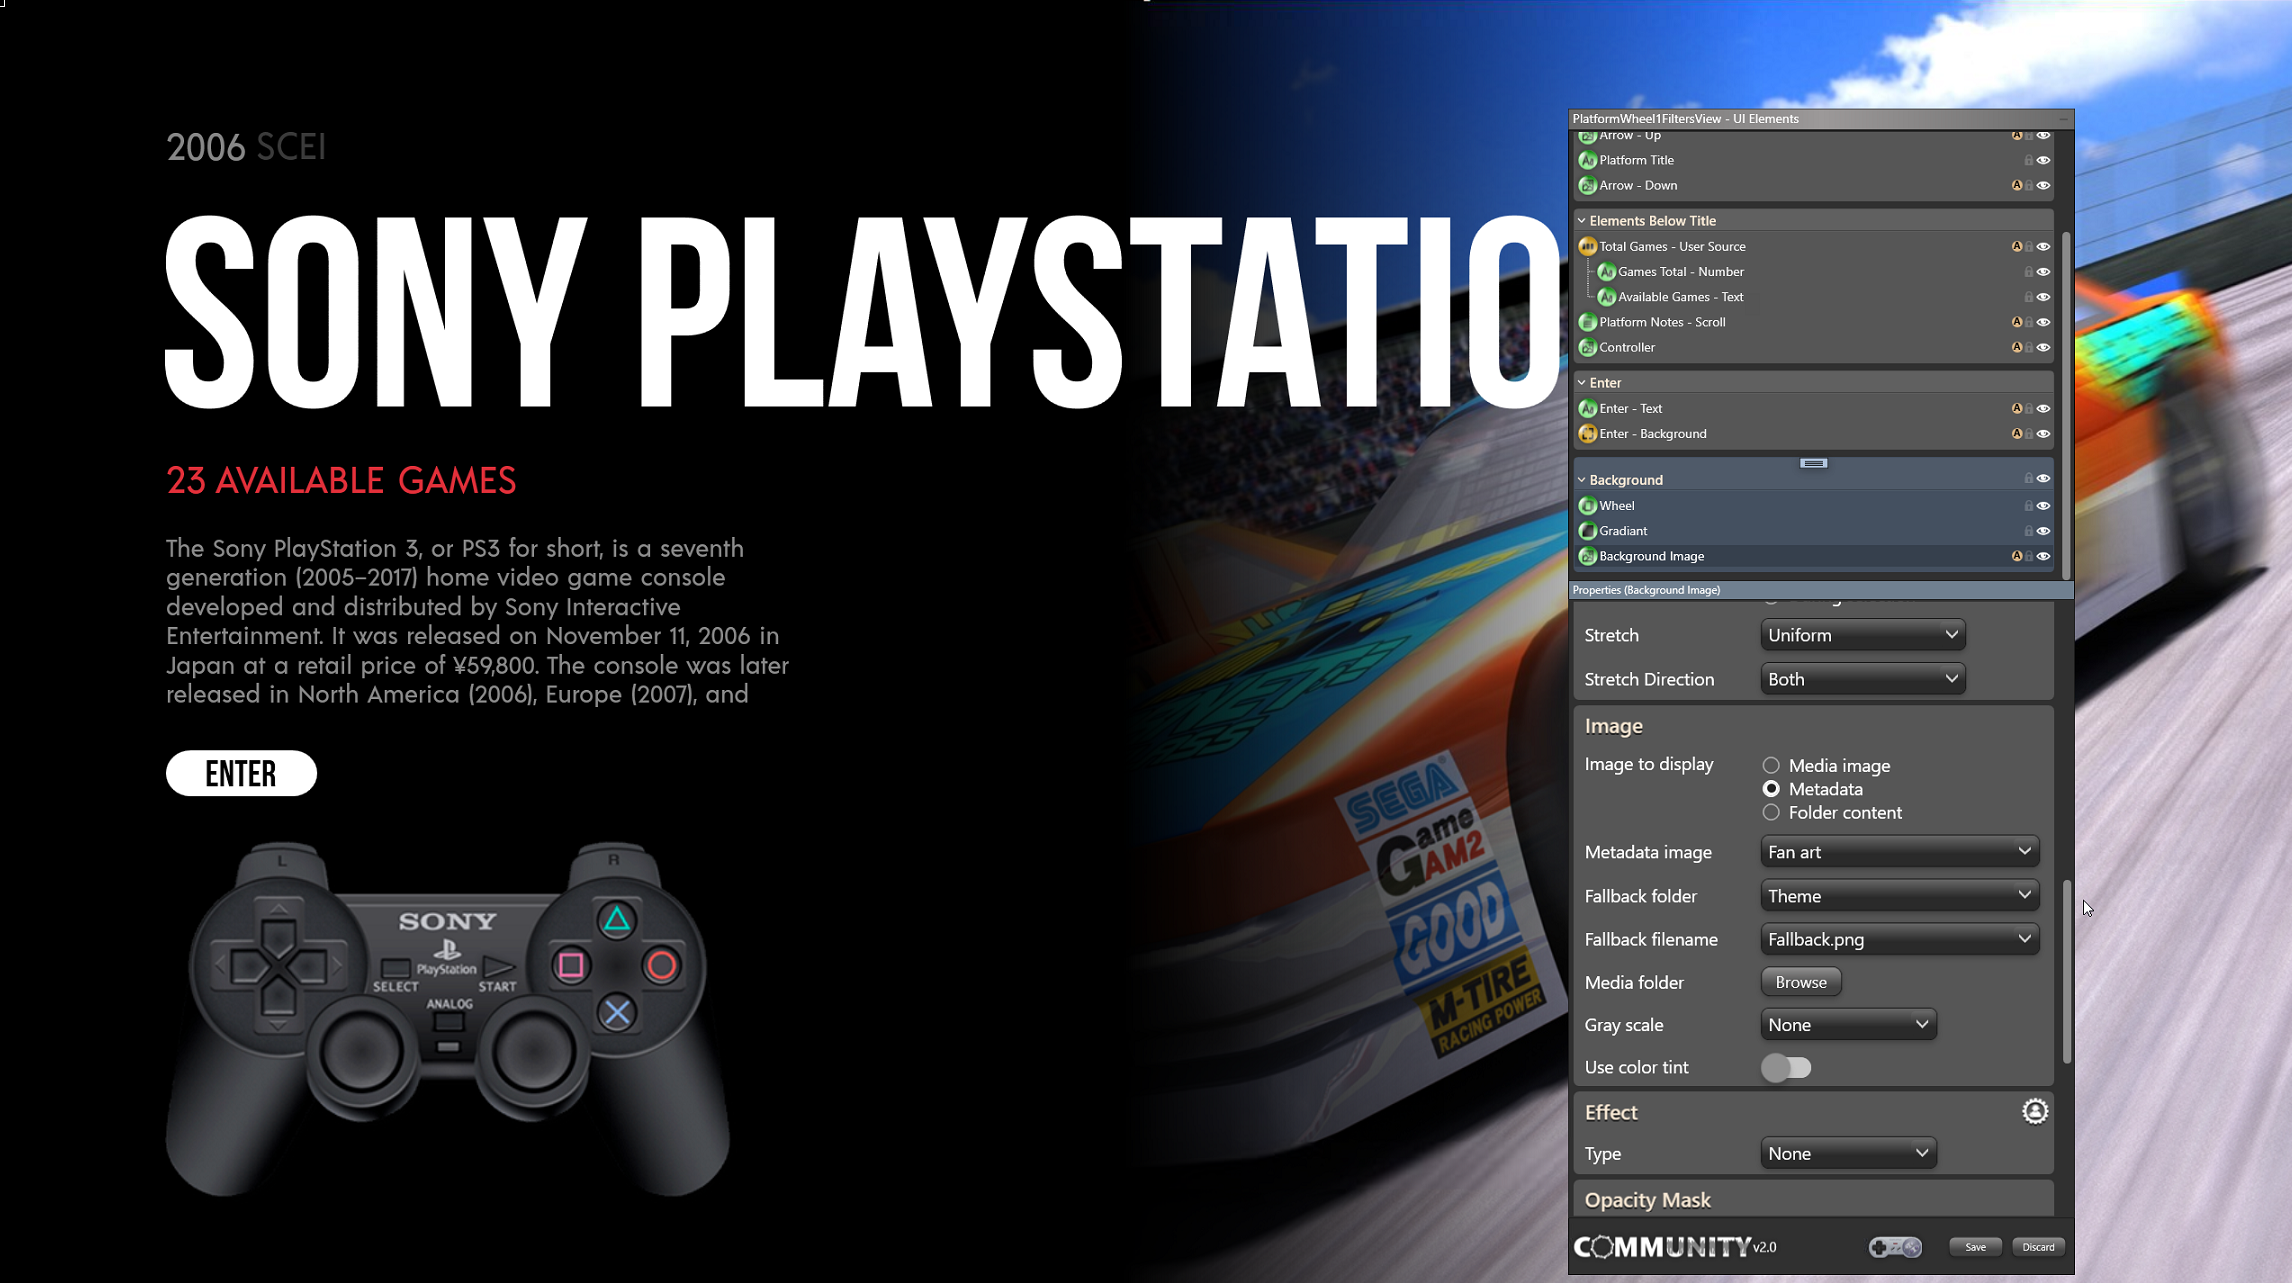The height and width of the screenshot is (1283, 2292).
Task: Open the Stretch dropdown
Action: click(1862, 635)
